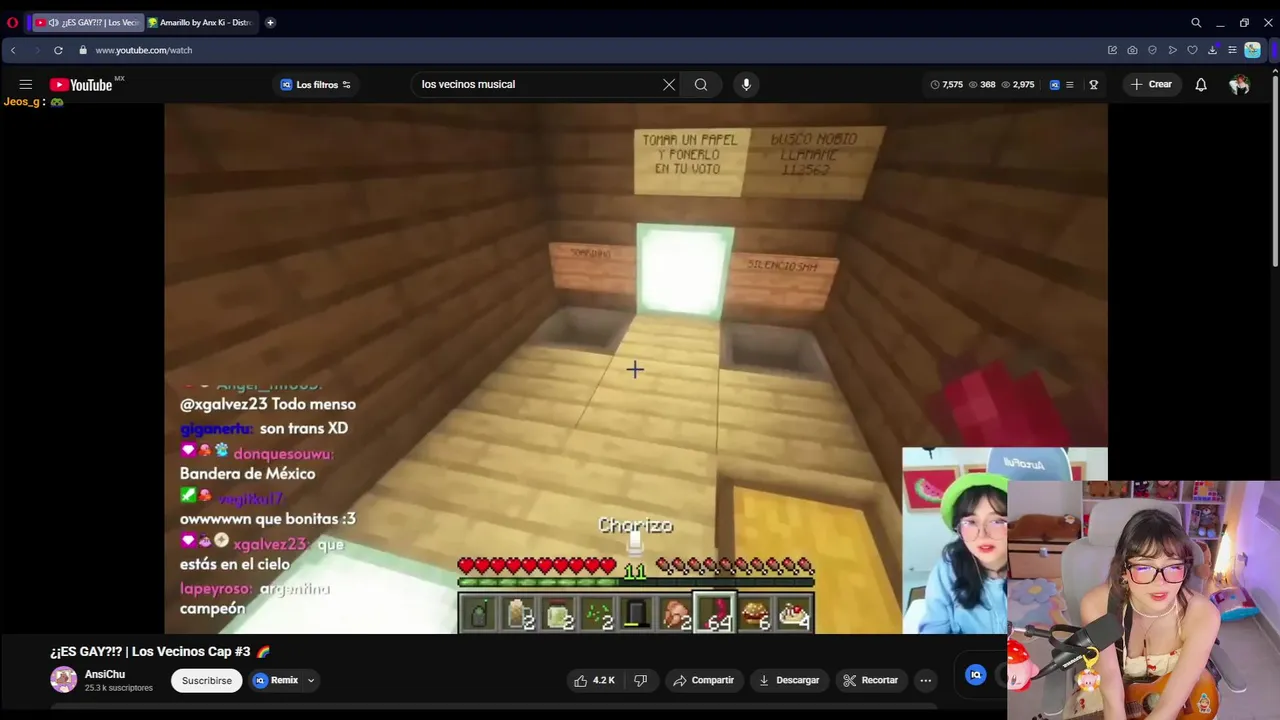The image size is (1280, 720).
Task: Open the AnsiChu channel avatar
Action: [64, 680]
